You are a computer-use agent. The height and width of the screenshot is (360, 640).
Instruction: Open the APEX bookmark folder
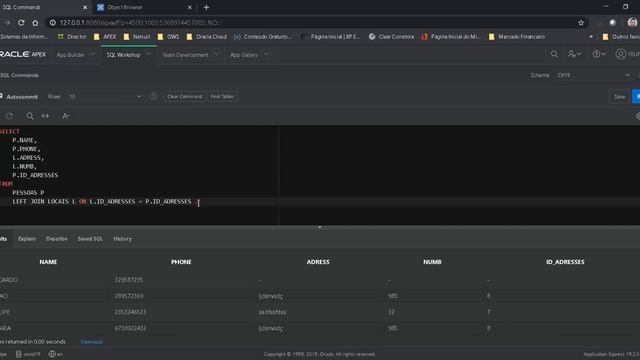click(x=105, y=37)
